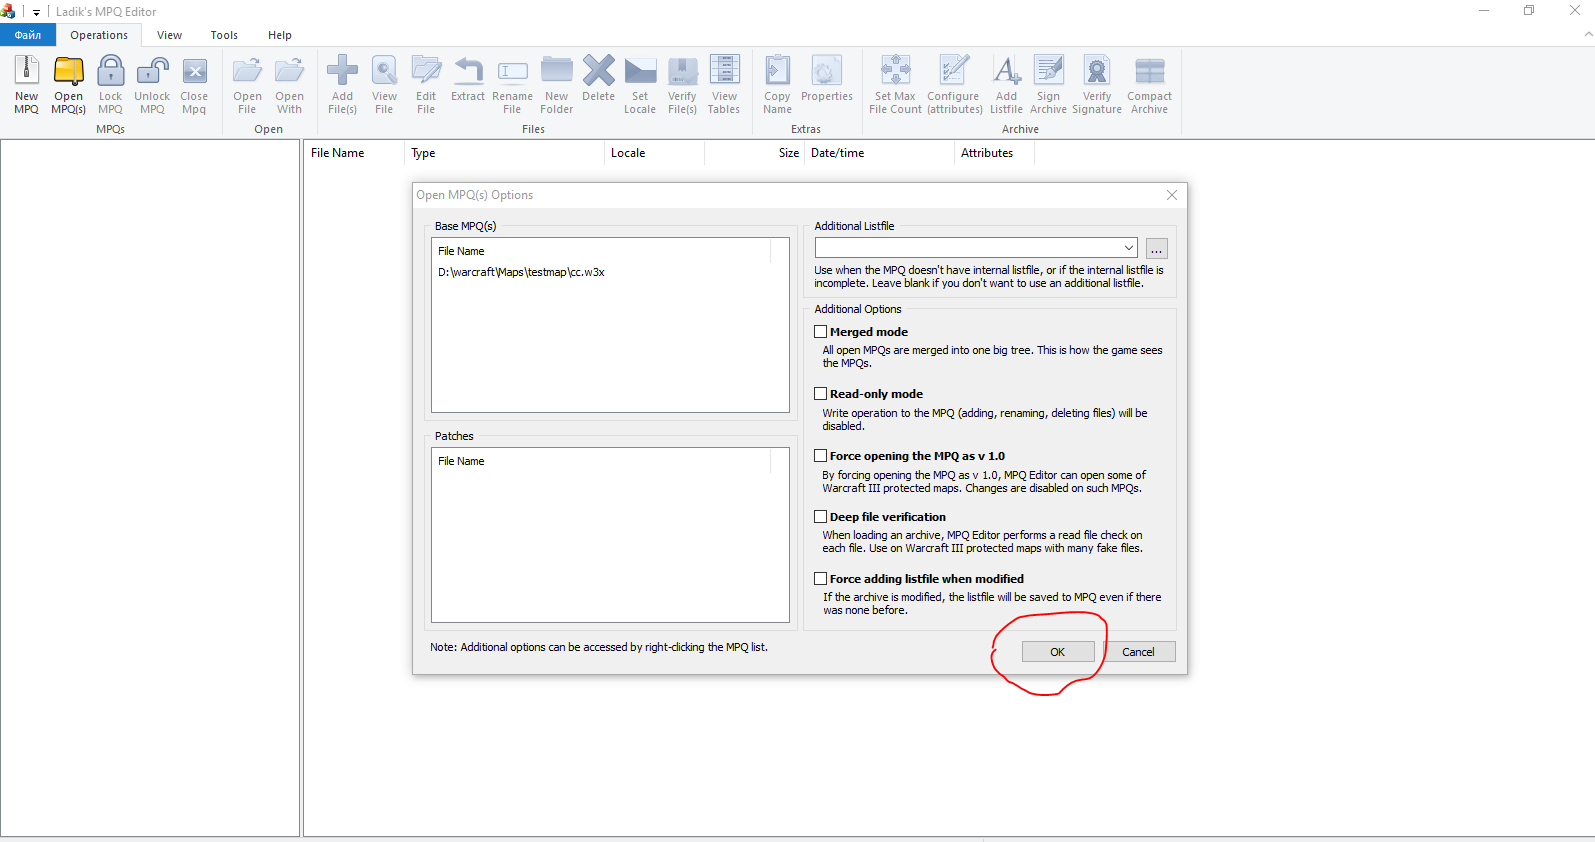1595x842 pixels.
Task: Click the Cancel button
Action: (x=1139, y=652)
